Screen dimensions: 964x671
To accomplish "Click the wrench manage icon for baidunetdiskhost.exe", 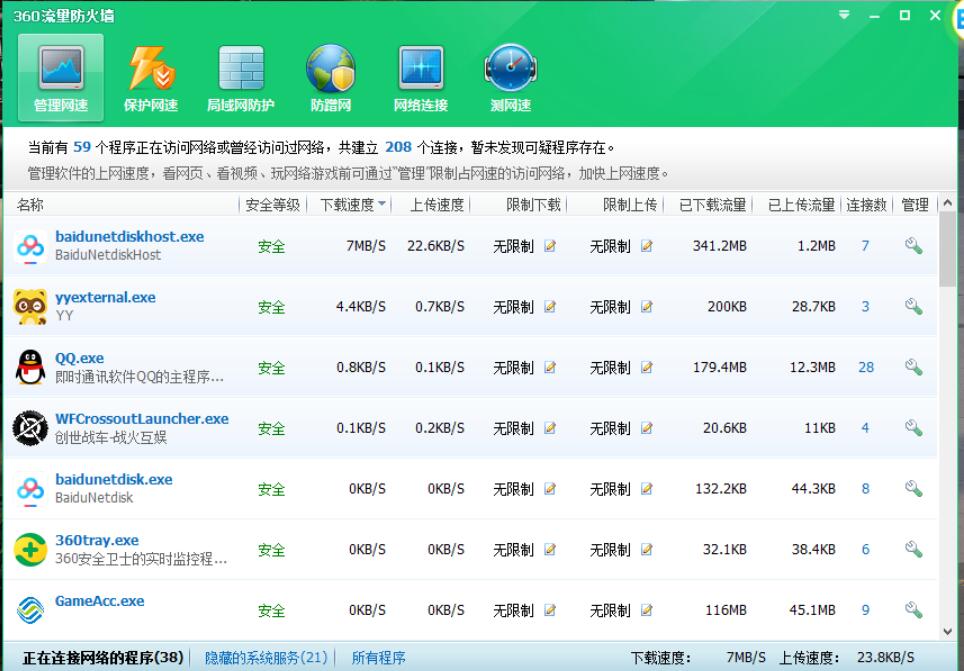I will [915, 247].
